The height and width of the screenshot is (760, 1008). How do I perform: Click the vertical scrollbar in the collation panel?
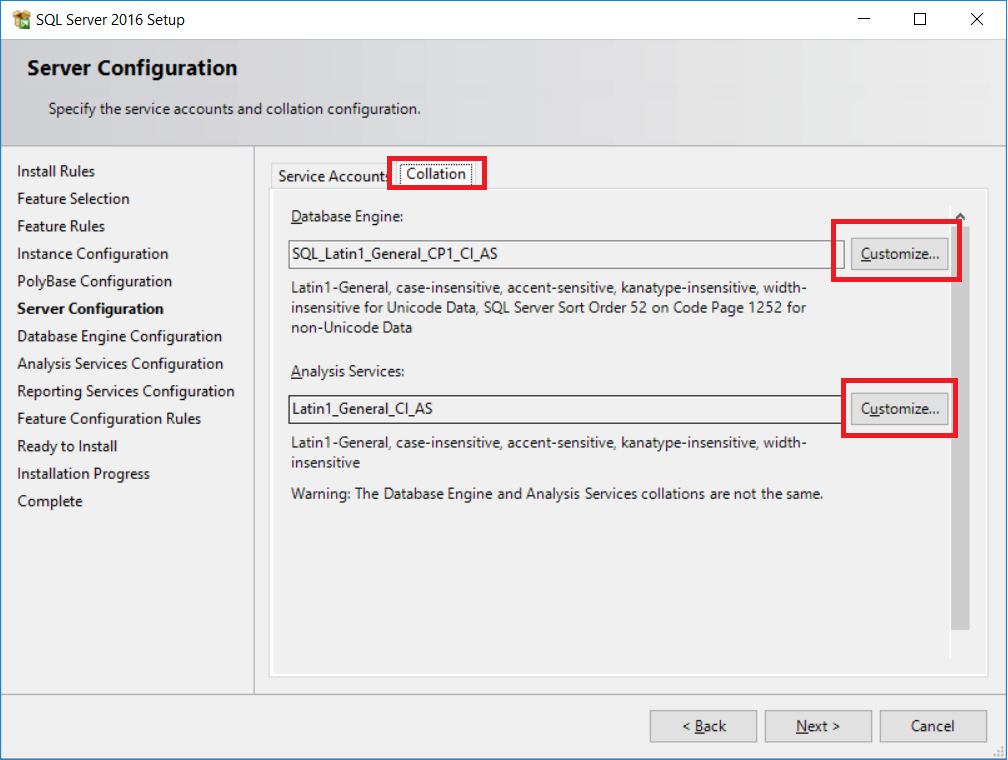pos(960,428)
